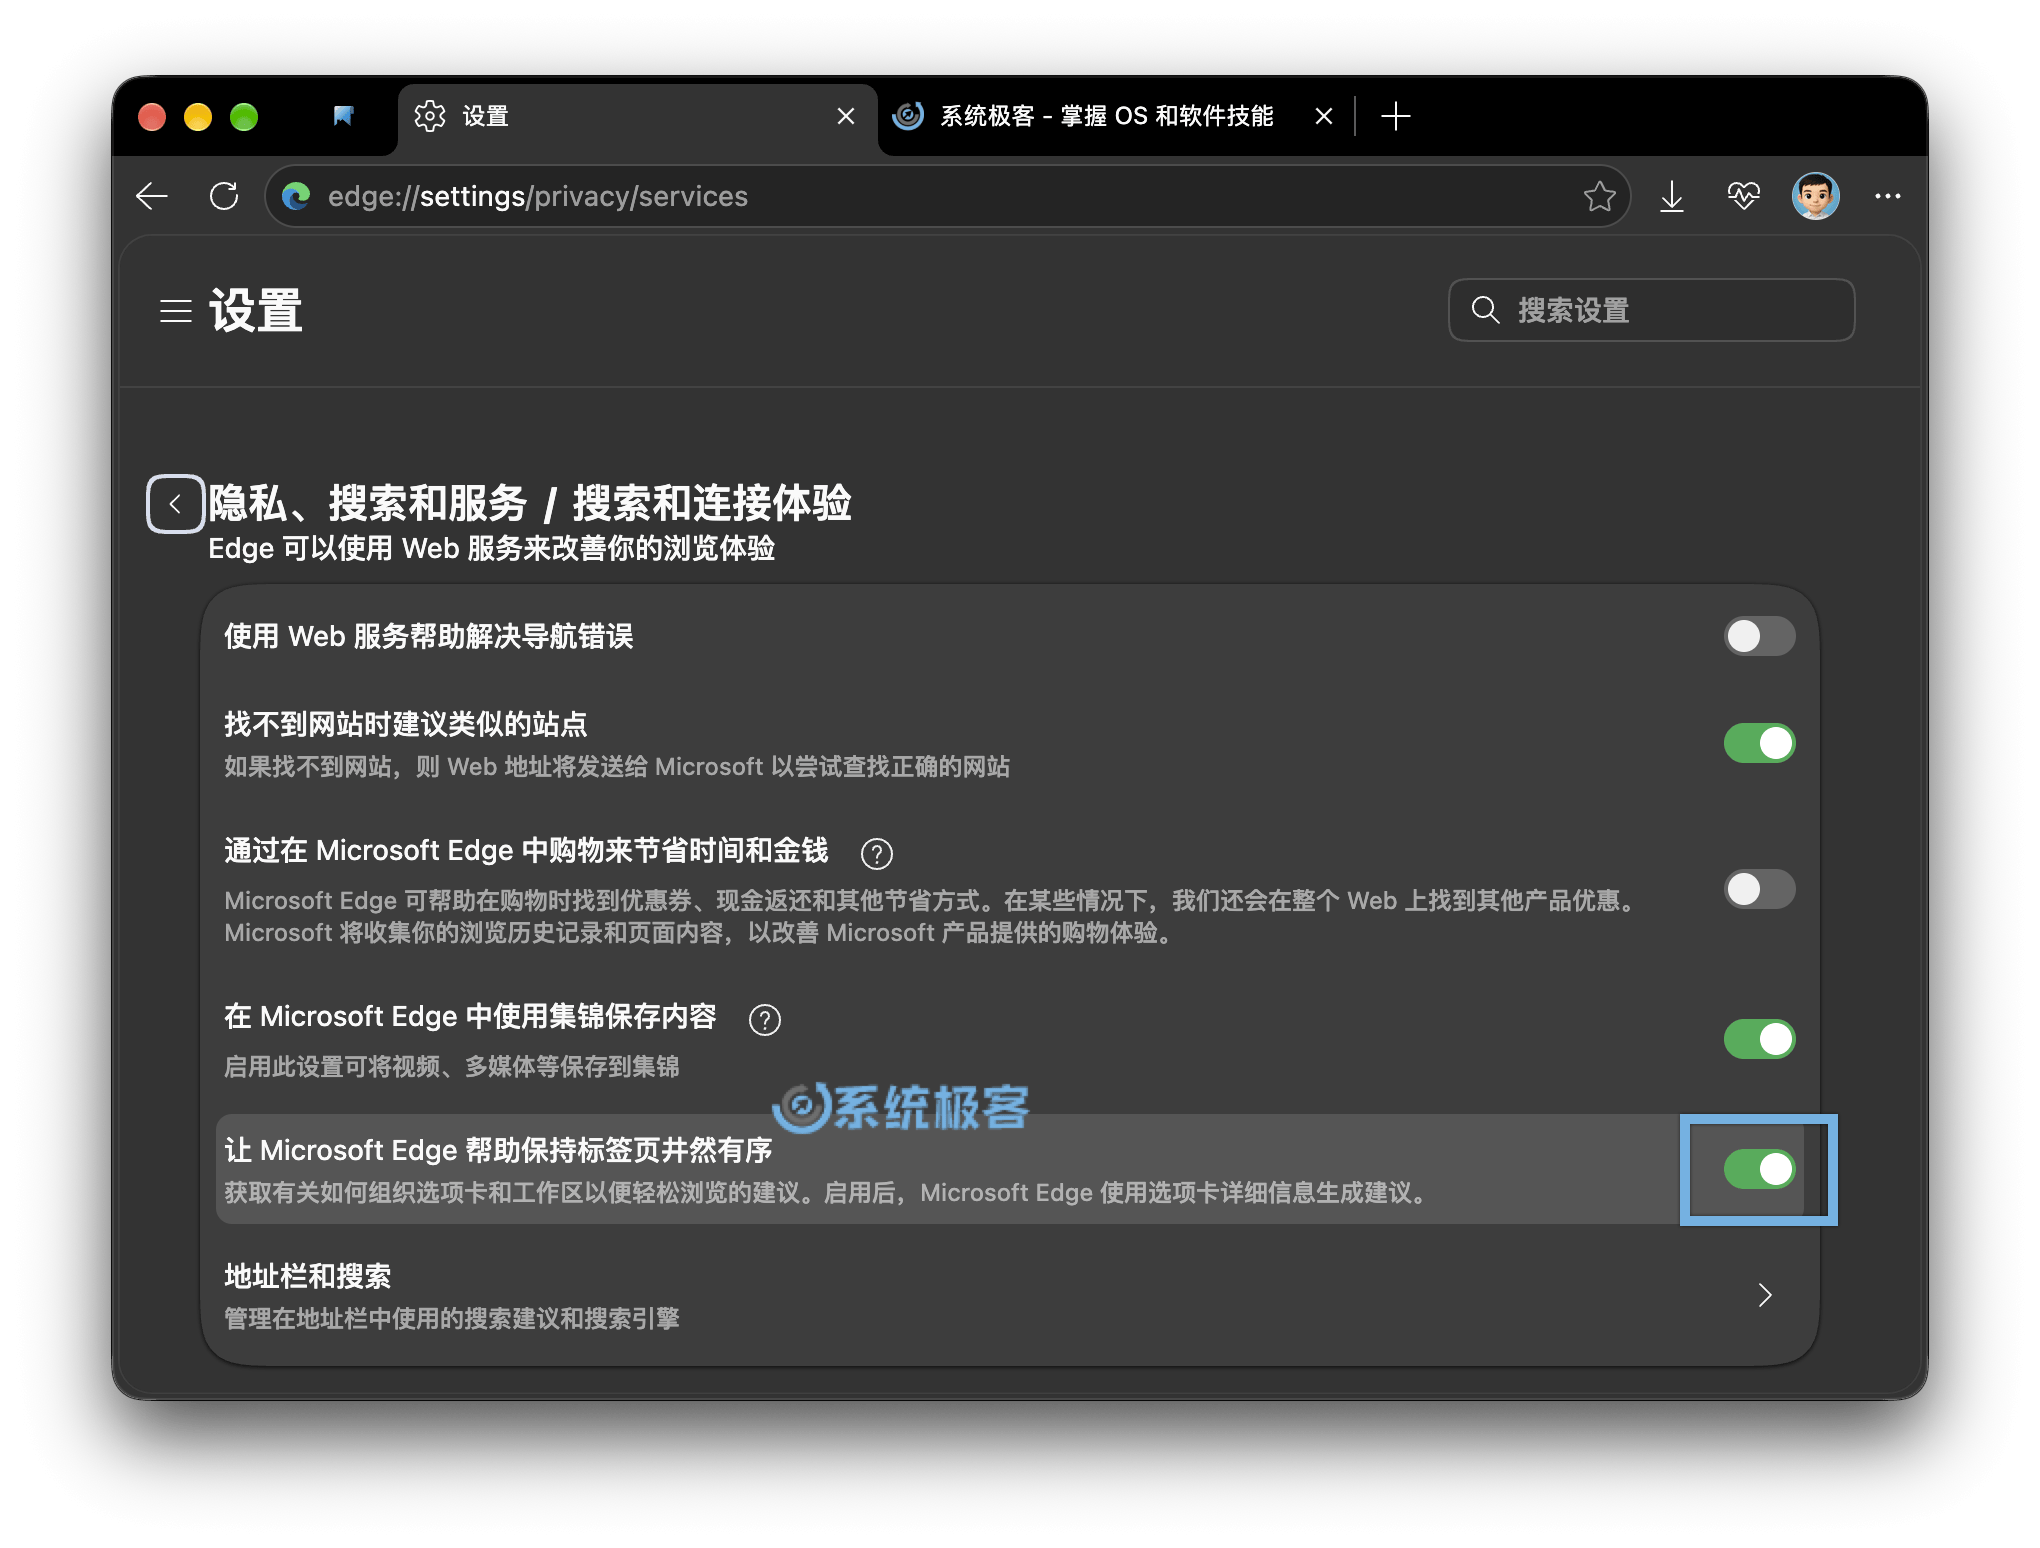This screenshot has height=1548, width=2040.
Task: Open the Settings and more ellipsis menu
Action: pos(1888,196)
